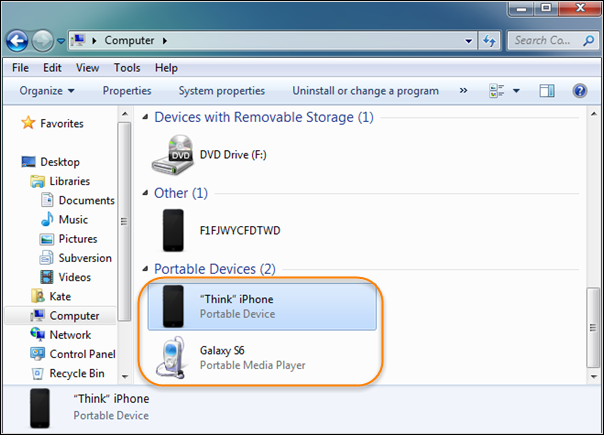604x435 pixels.
Task: Click the Subversion library icon
Action: (x=47, y=258)
